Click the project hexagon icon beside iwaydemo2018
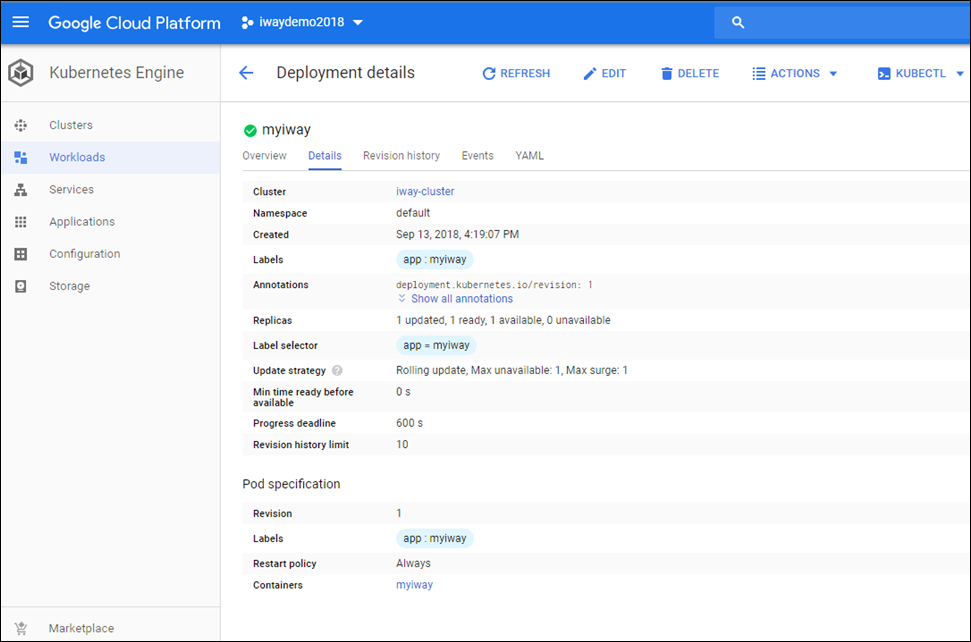The image size is (971, 642). 247,22
